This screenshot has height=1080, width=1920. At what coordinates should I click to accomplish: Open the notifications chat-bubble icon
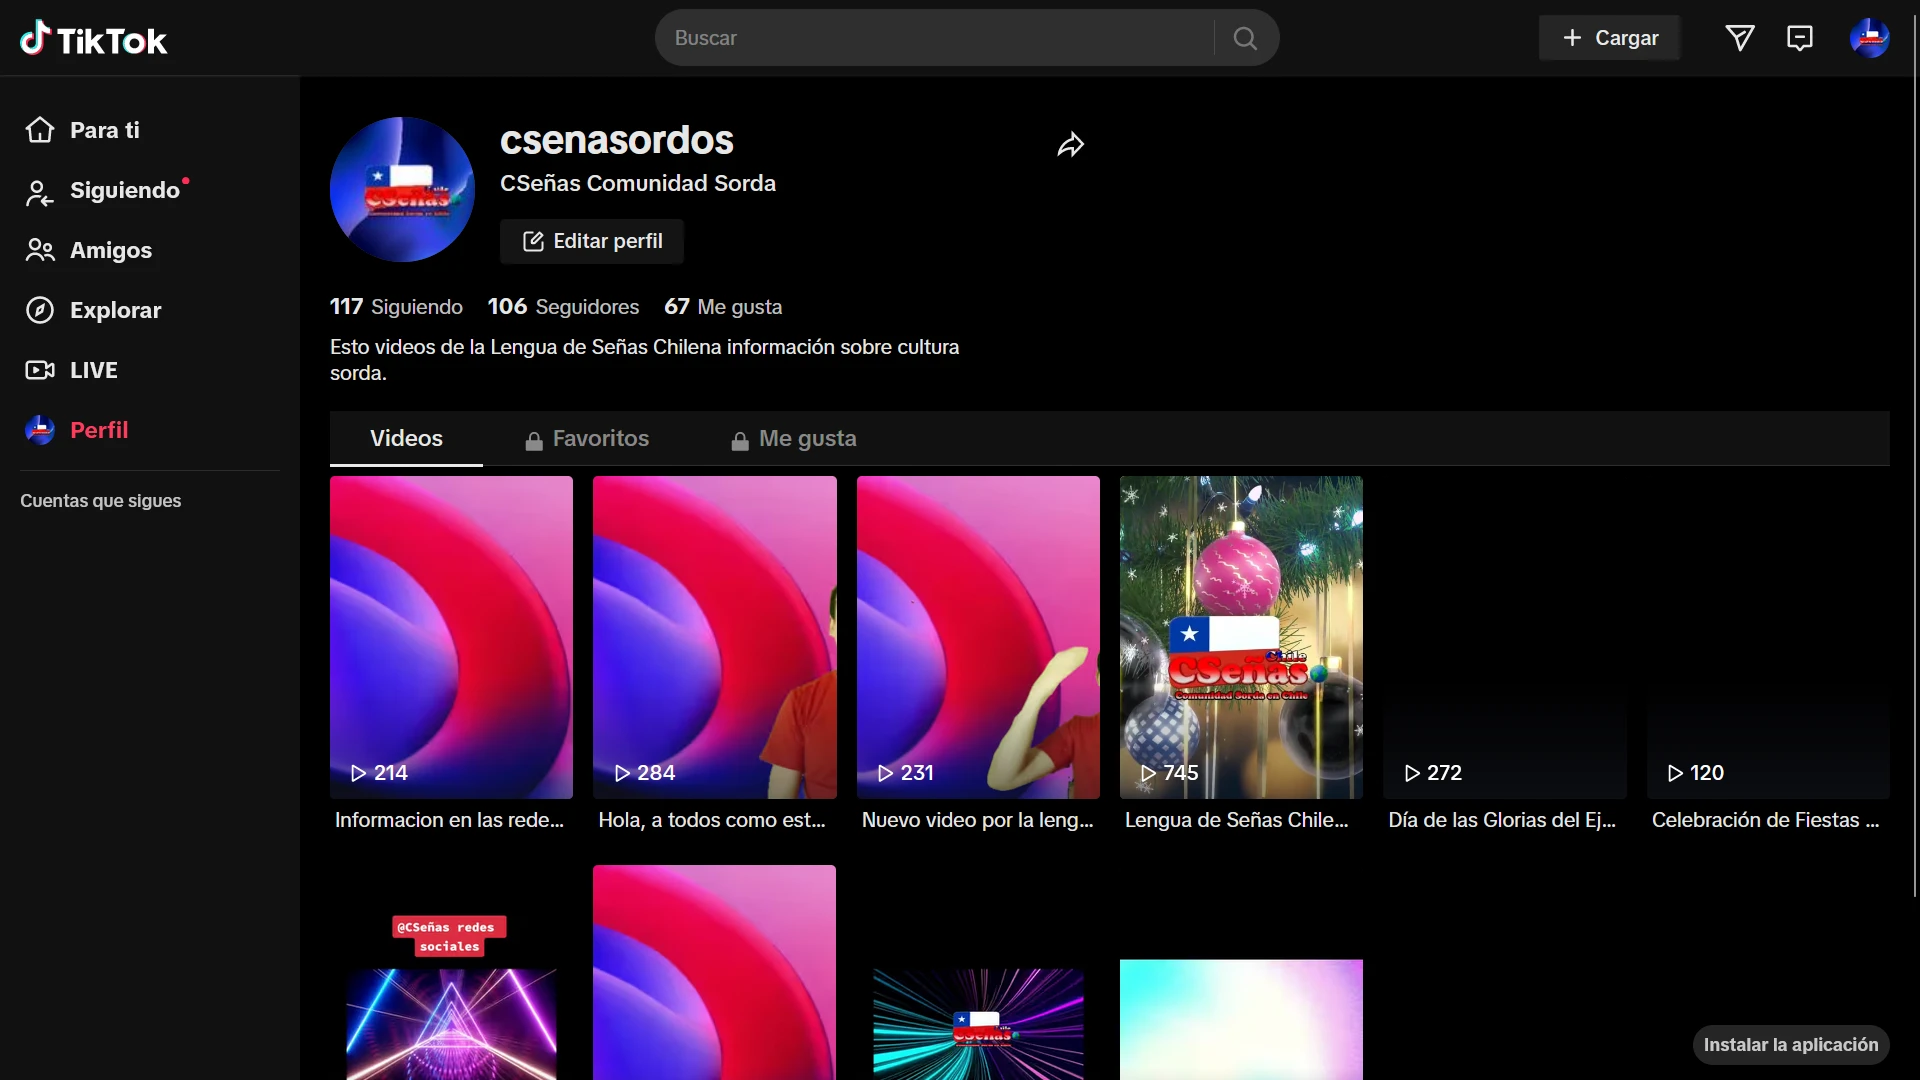pos(1800,38)
